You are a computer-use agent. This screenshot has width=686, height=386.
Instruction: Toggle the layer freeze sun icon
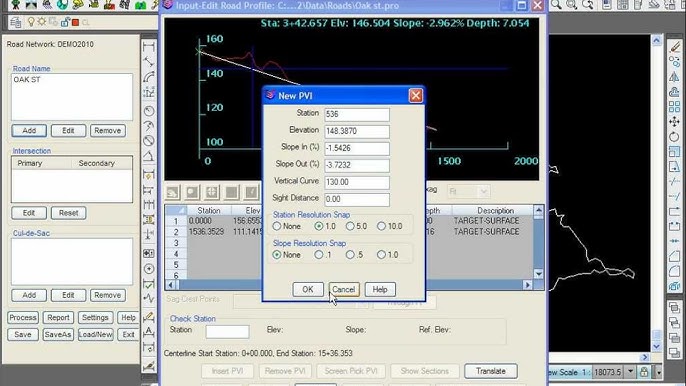point(42,22)
